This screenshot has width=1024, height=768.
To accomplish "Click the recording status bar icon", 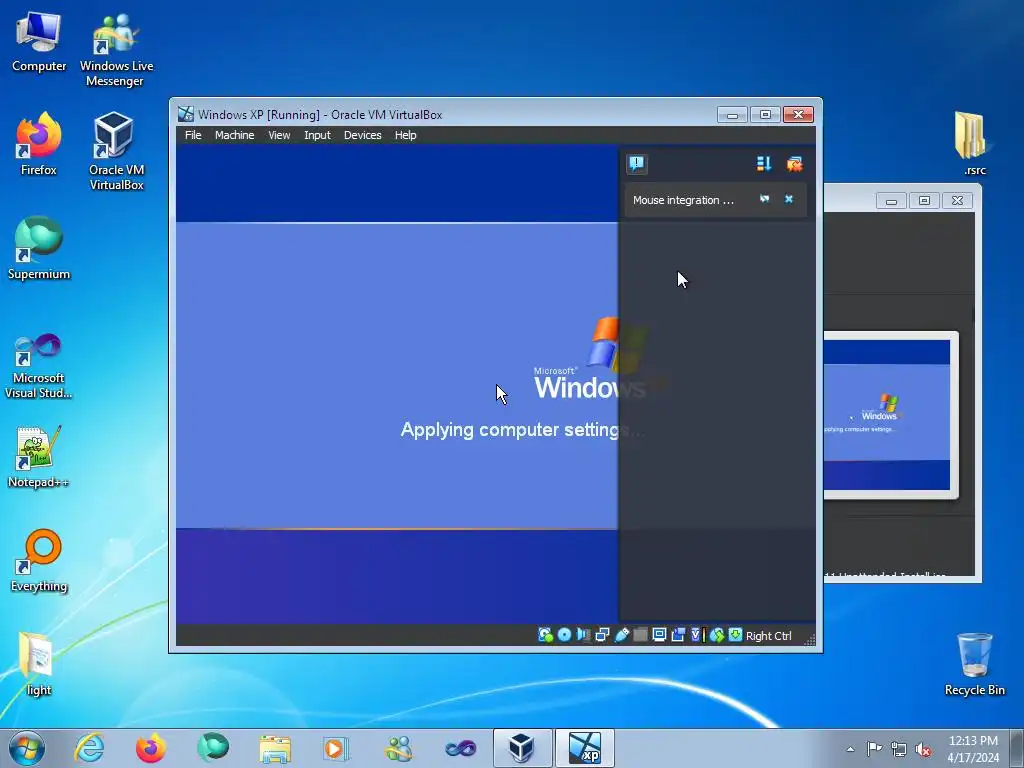I will pos(679,635).
